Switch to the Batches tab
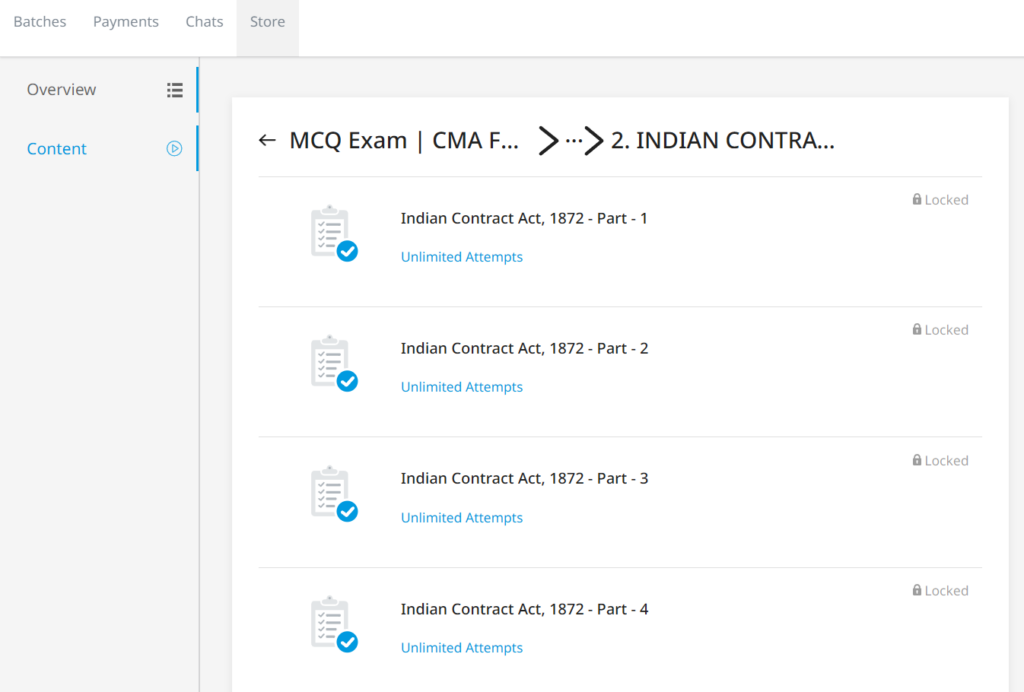The image size is (1024, 692). 40,22
